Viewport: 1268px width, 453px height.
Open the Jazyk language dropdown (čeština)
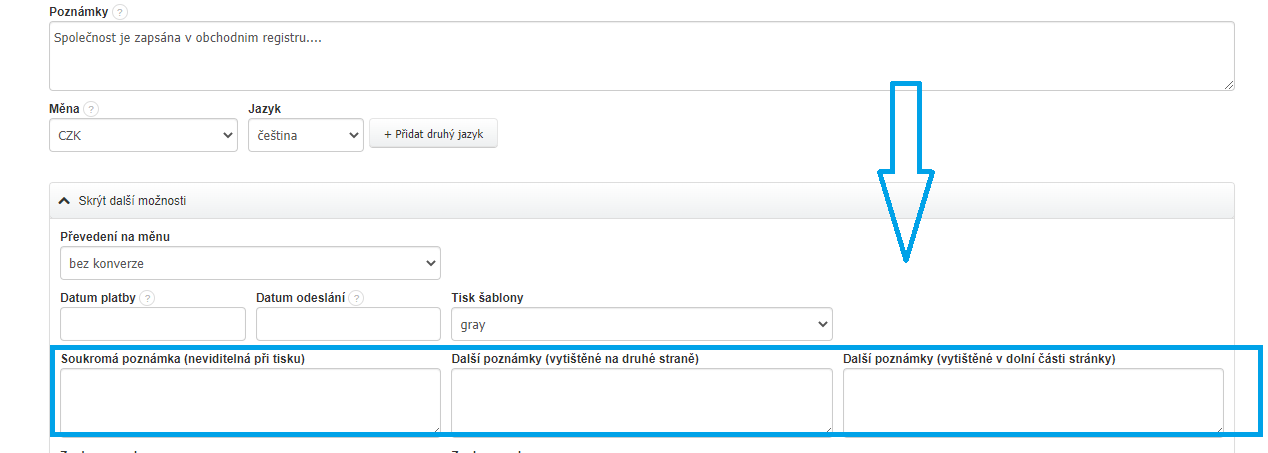pos(305,136)
